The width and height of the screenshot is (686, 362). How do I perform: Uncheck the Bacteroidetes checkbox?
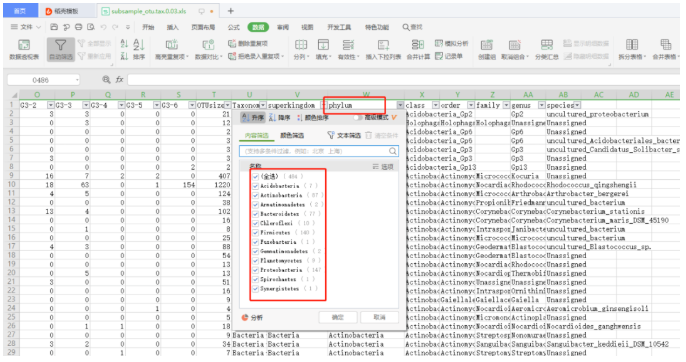tap(256, 214)
